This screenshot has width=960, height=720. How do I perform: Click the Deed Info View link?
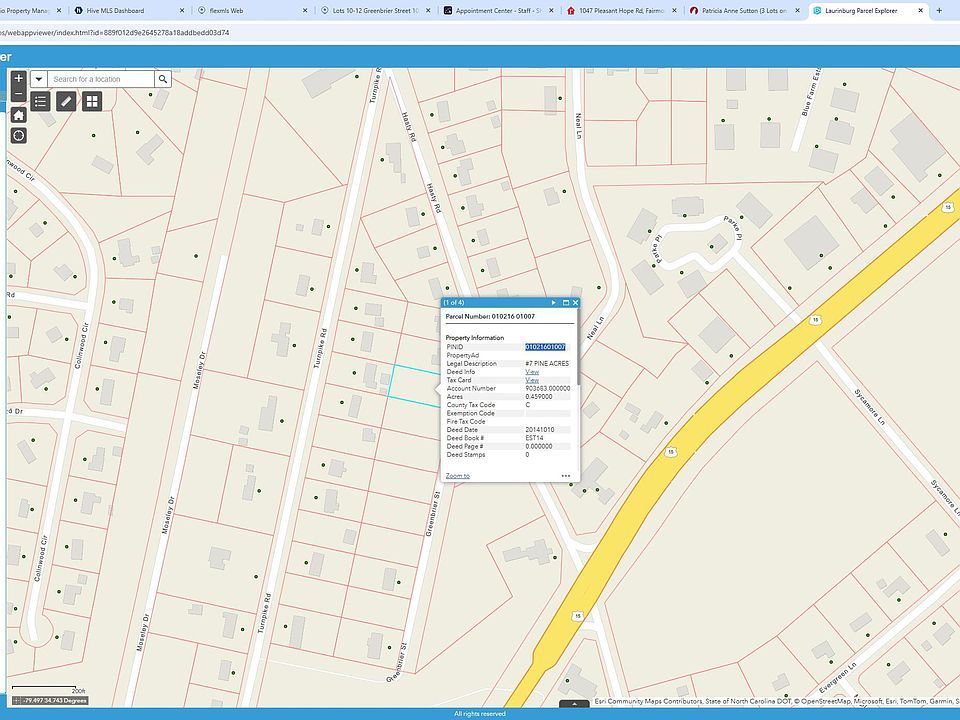pos(532,372)
